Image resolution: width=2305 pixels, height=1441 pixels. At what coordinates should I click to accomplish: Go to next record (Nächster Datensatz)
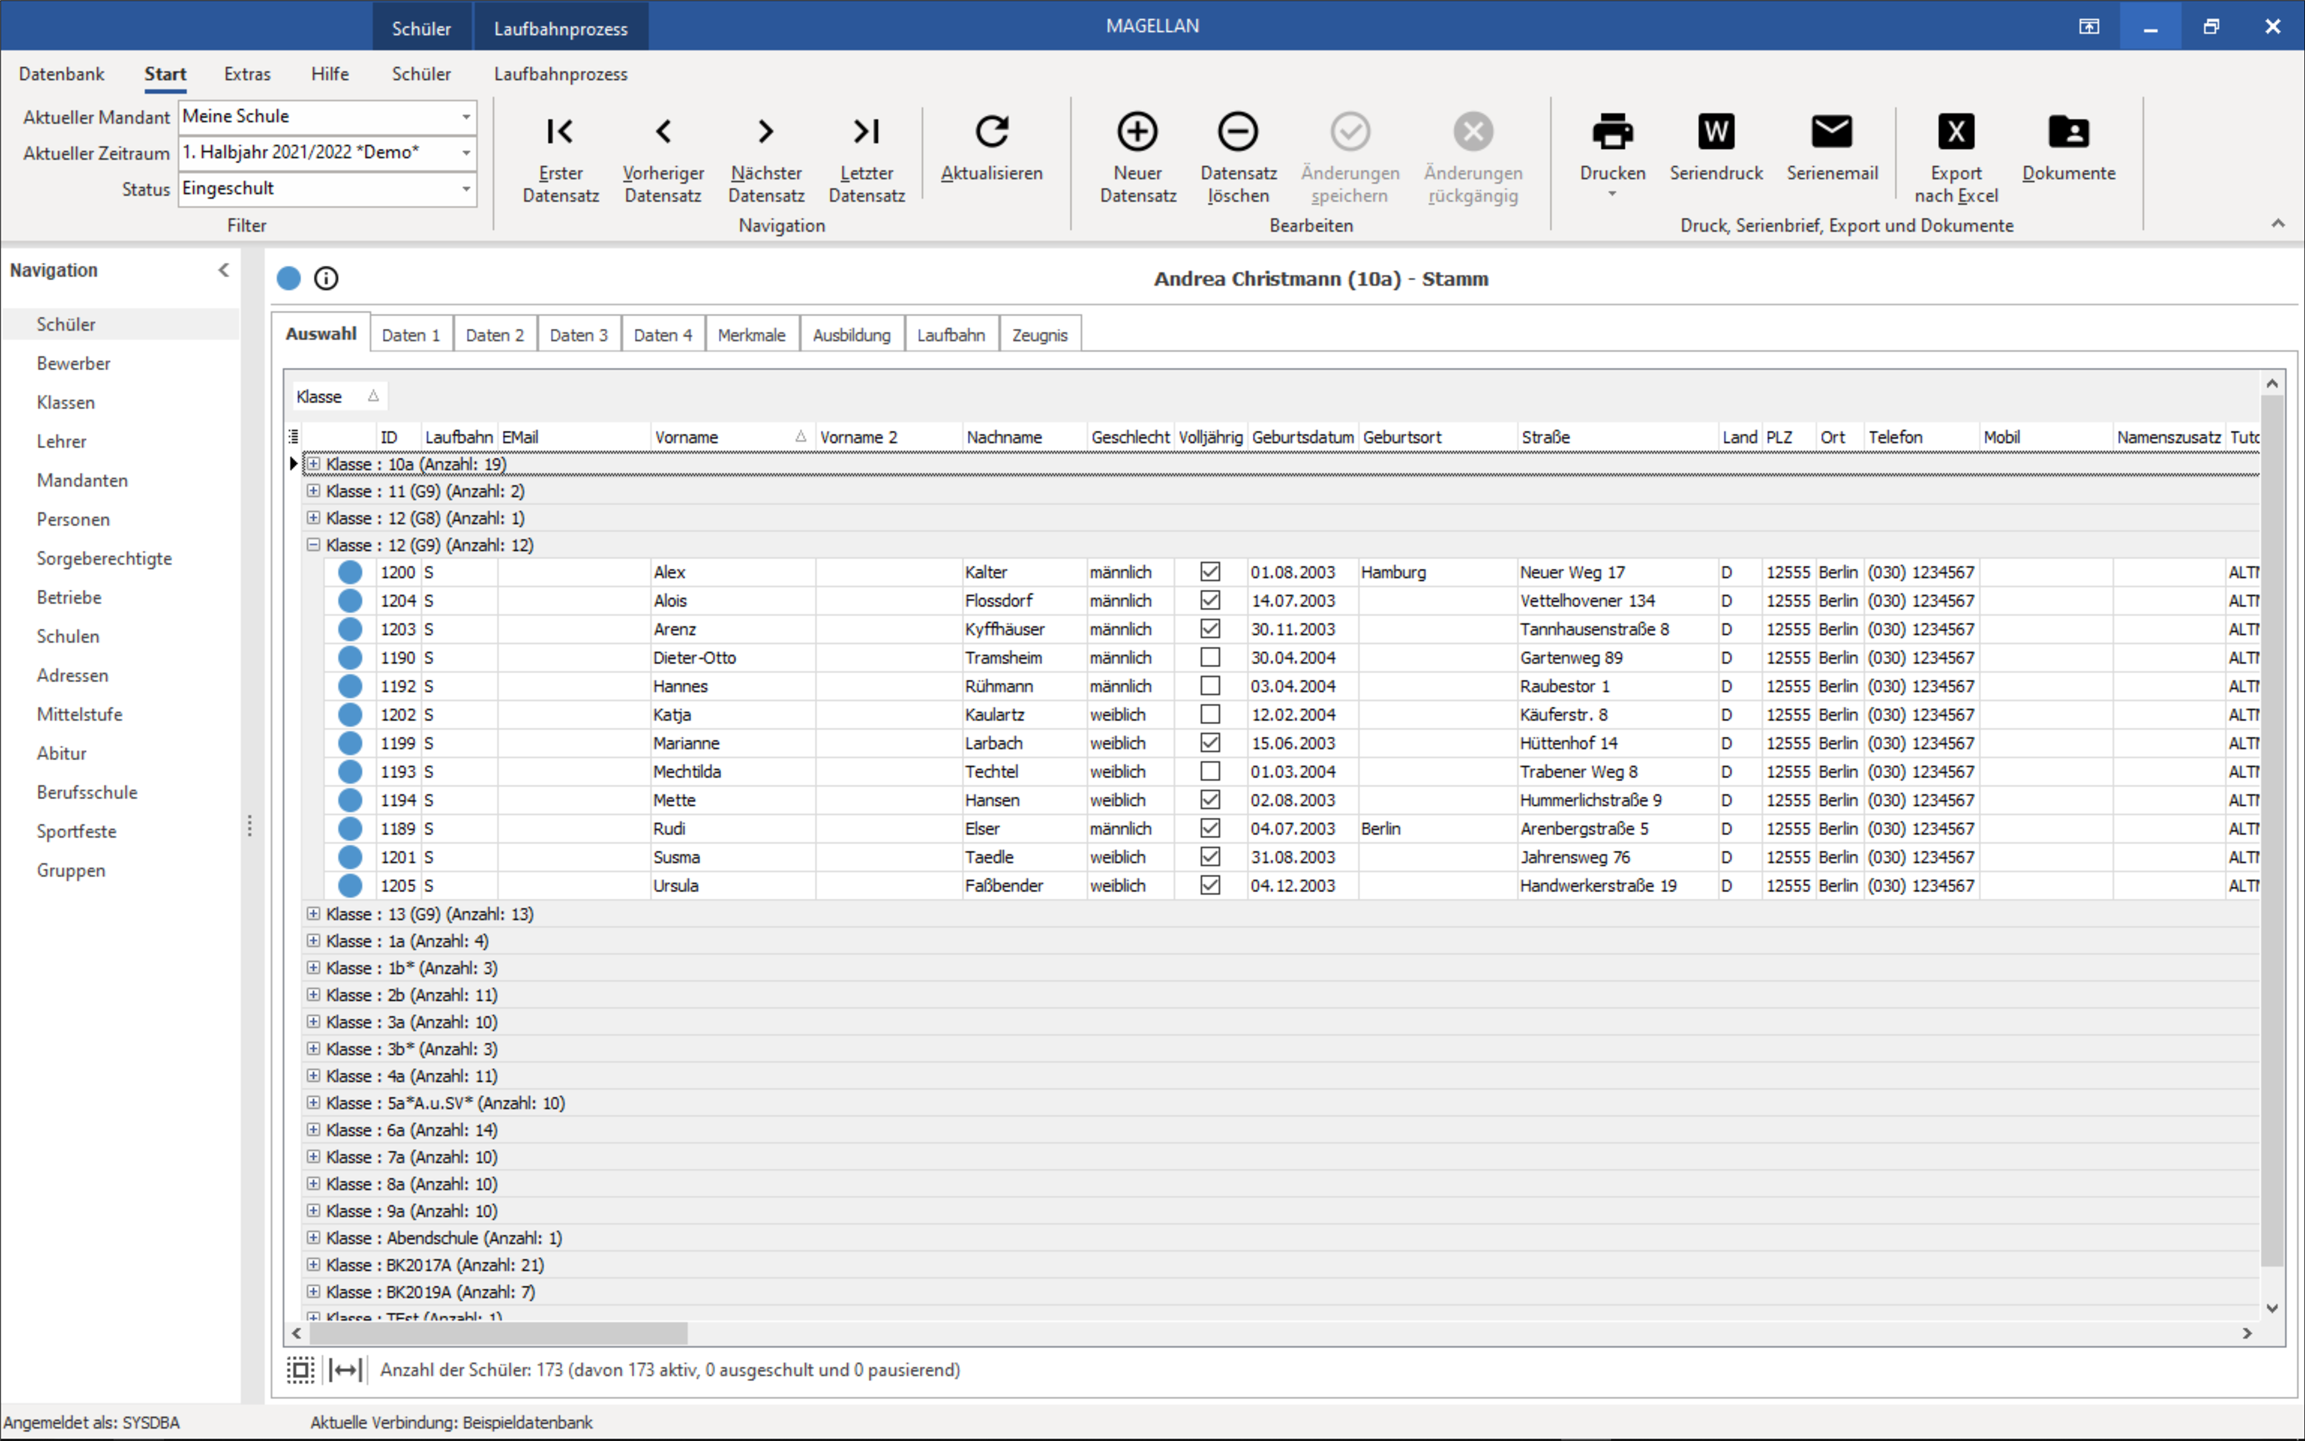[766, 158]
